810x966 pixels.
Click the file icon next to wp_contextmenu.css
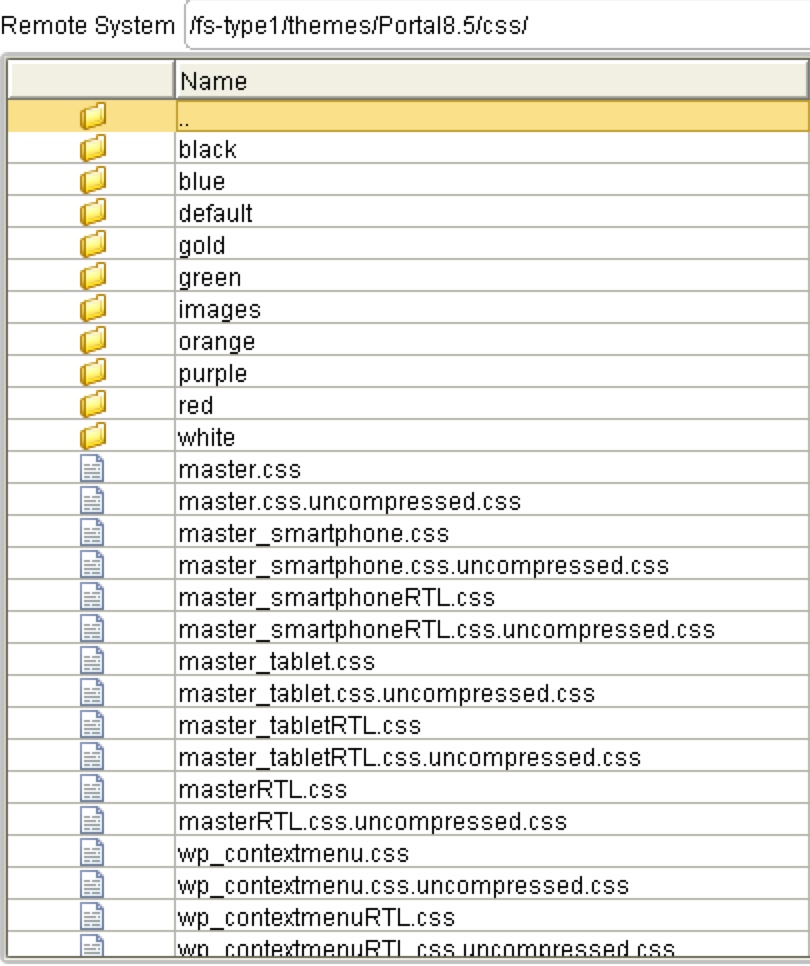point(90,853)
